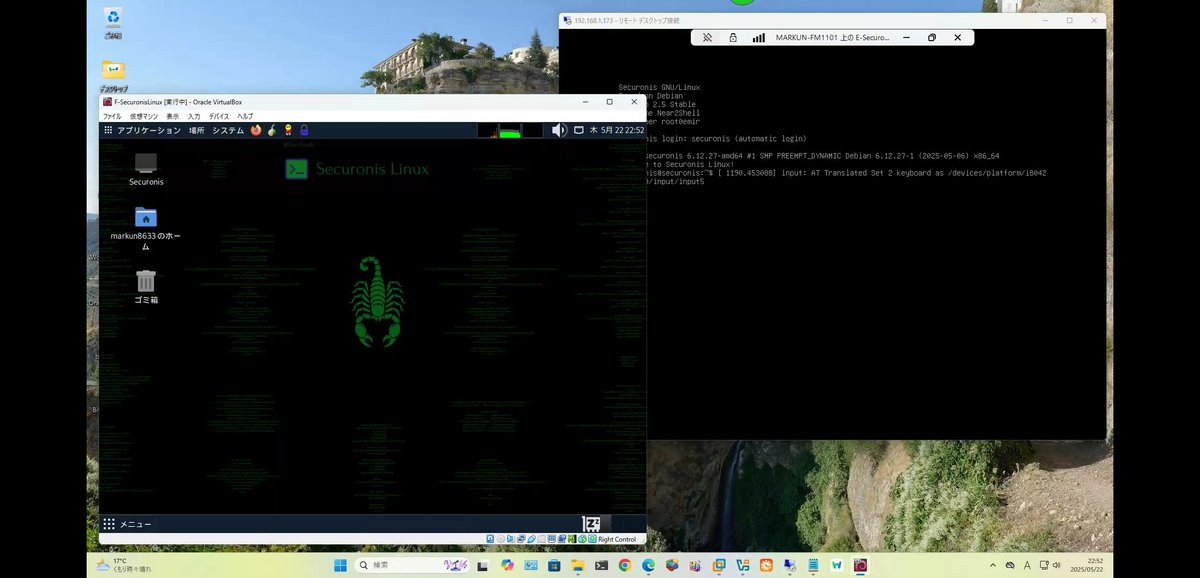The height and width of the screenshot is (578, 1200).
Task: Open ヘルプ menu in VirtualBox
Action: click(x=245, y=116)
